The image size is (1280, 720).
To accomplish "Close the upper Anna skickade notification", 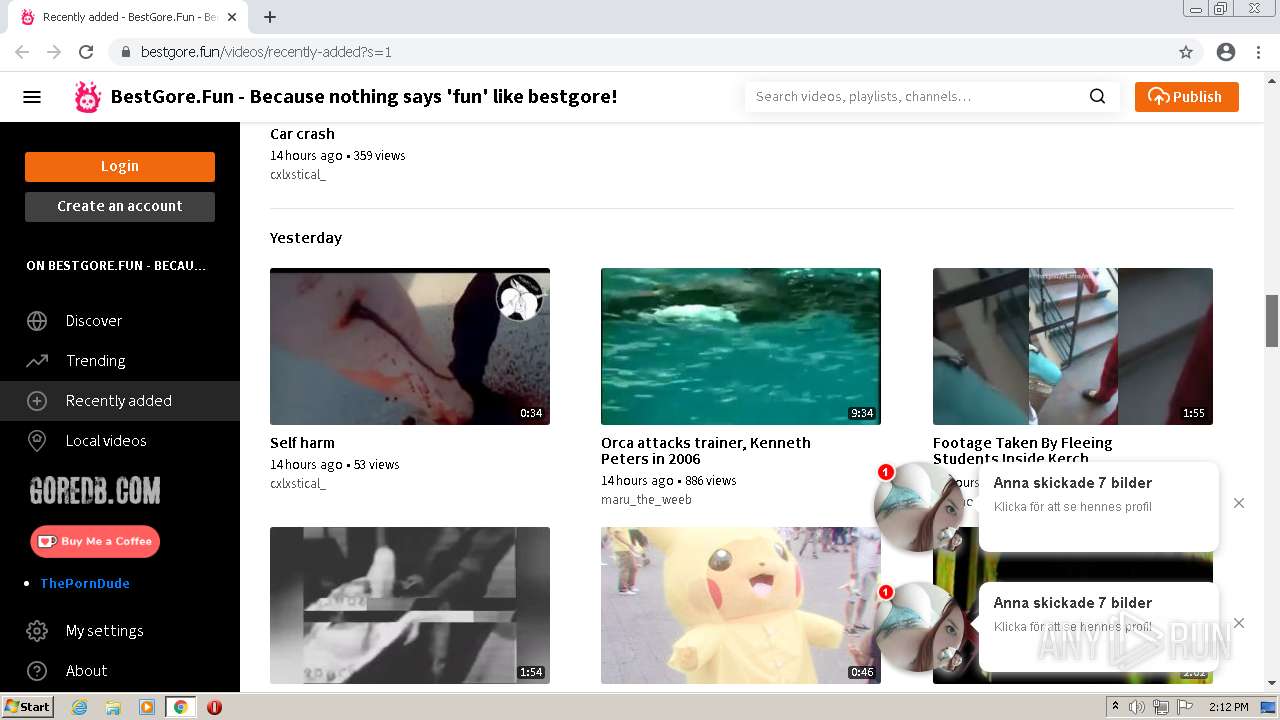I will 1239,503.
